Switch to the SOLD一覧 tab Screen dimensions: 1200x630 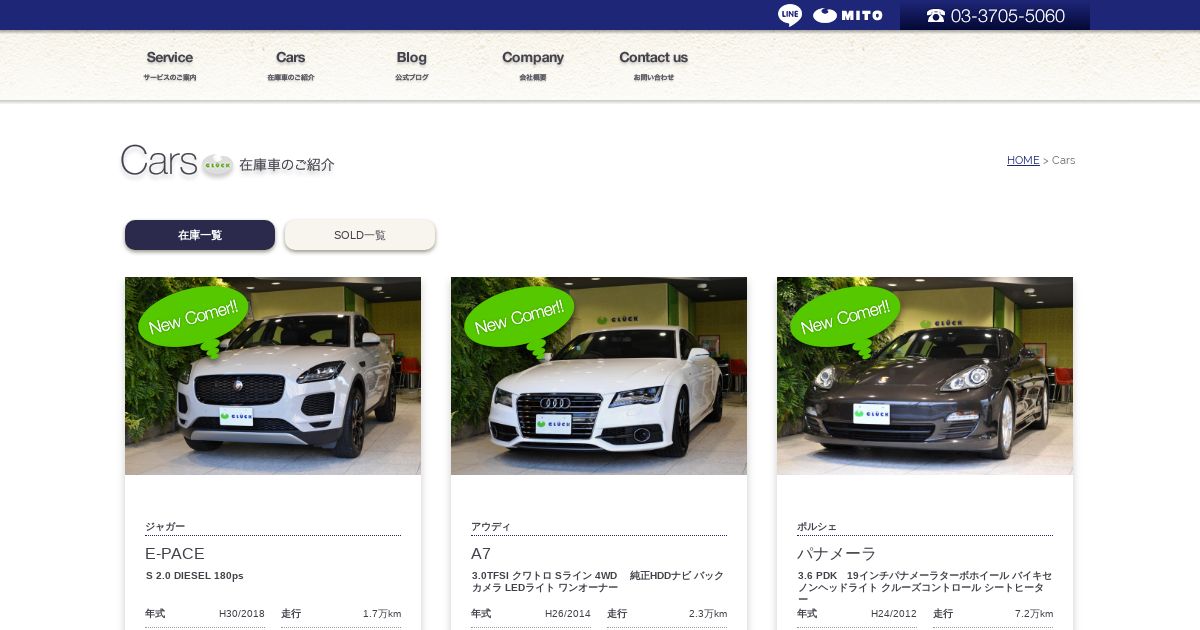[x=360, y=235]
